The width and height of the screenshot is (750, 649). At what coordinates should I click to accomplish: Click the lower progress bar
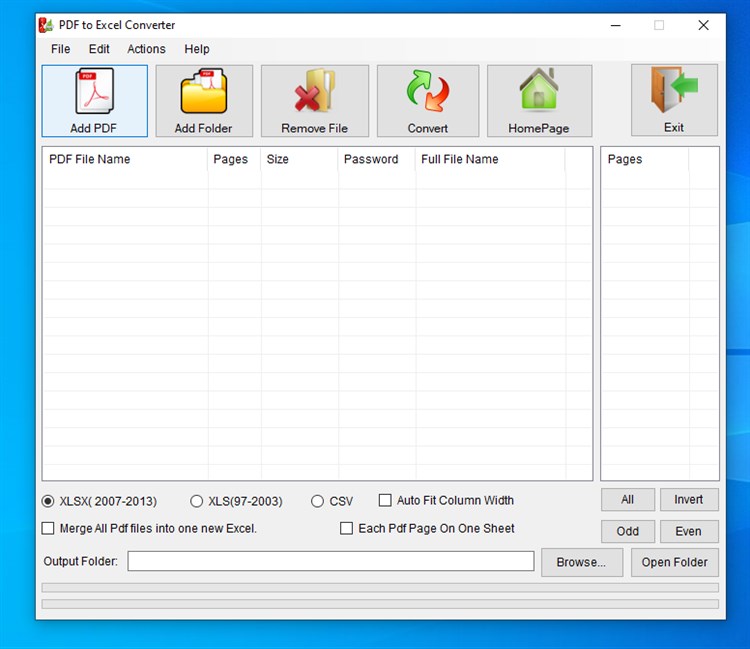[x=380, y=604]
